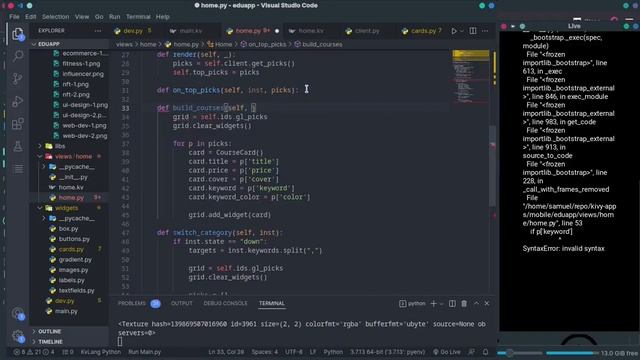Open editor More Actions menu

pos(485,31)
